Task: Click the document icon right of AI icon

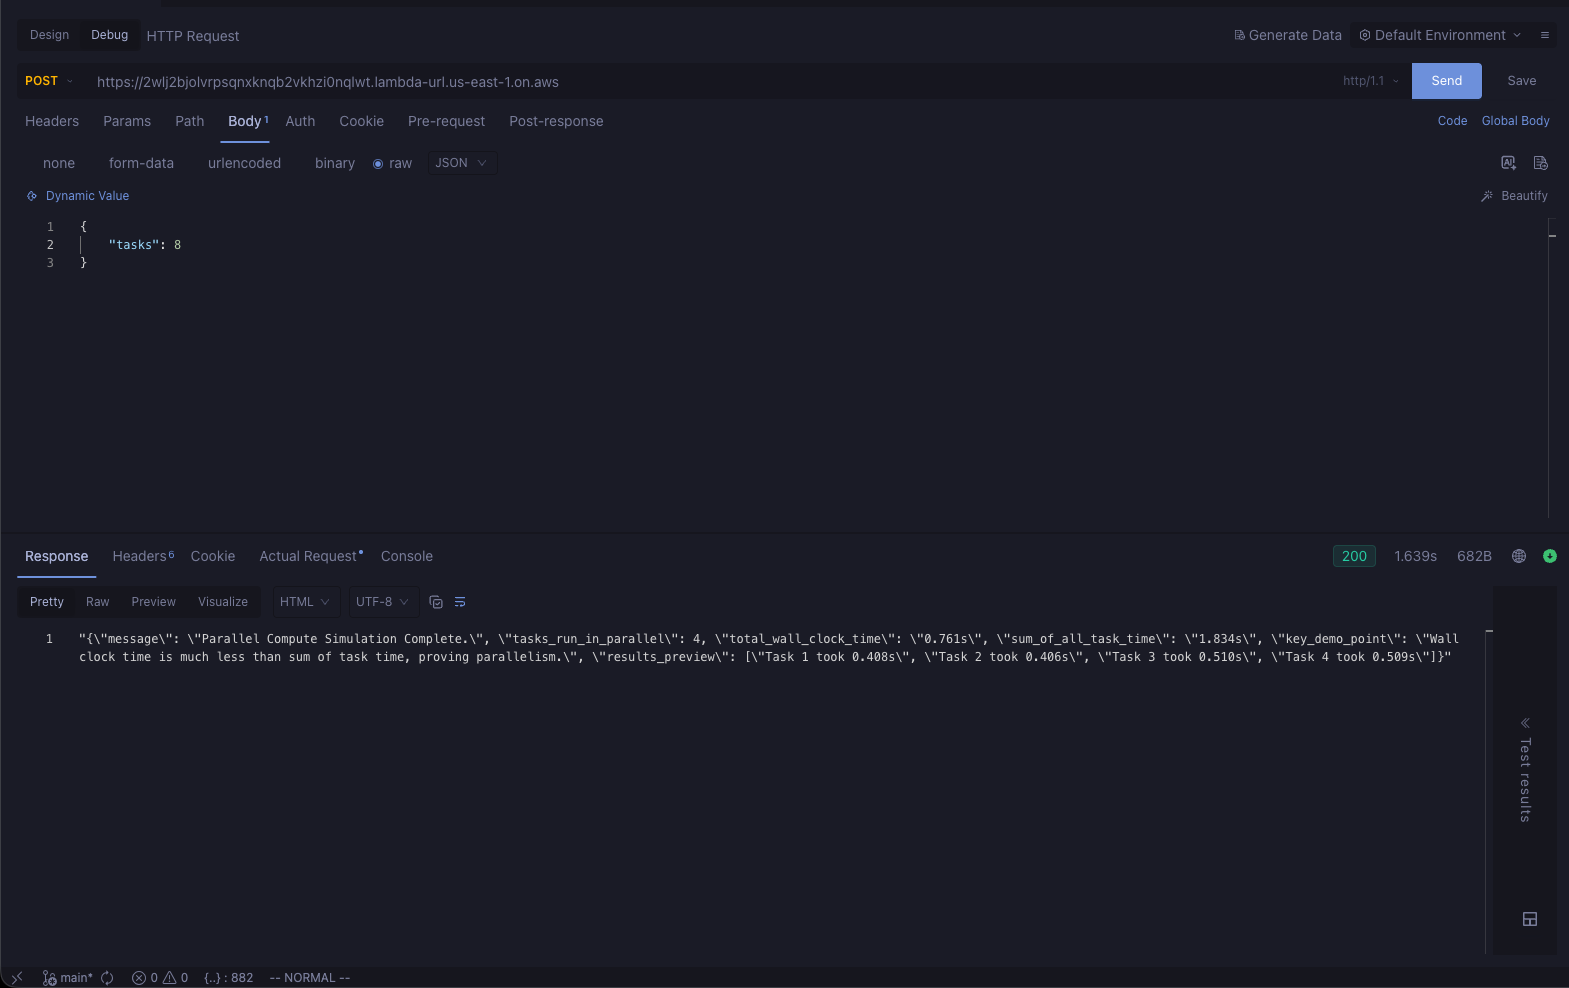Action: click(x=1541, y=163)
